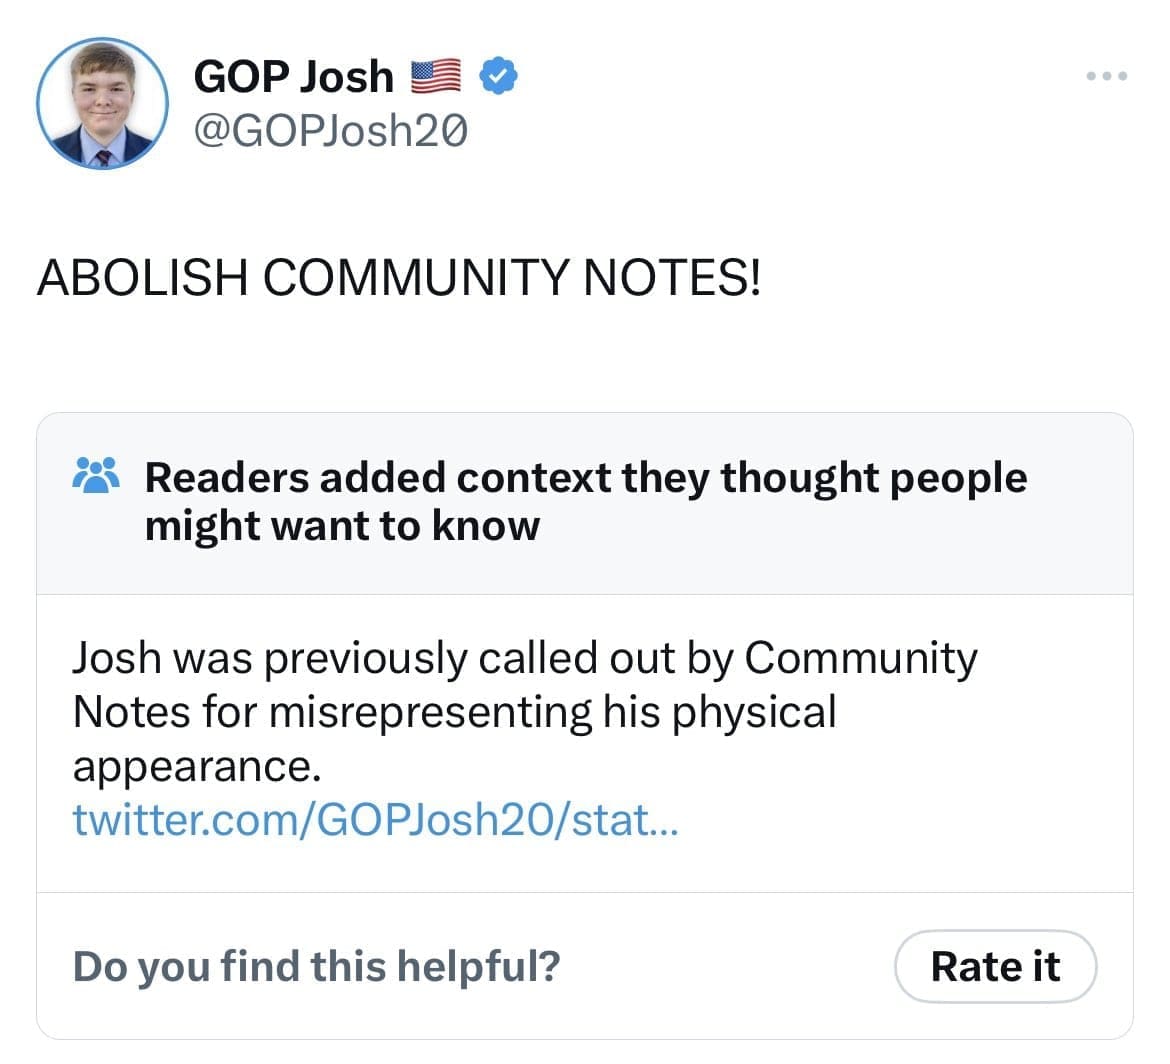Click "might want to know" header line
Screen dimensions: 1170x1064
(342, 526)
